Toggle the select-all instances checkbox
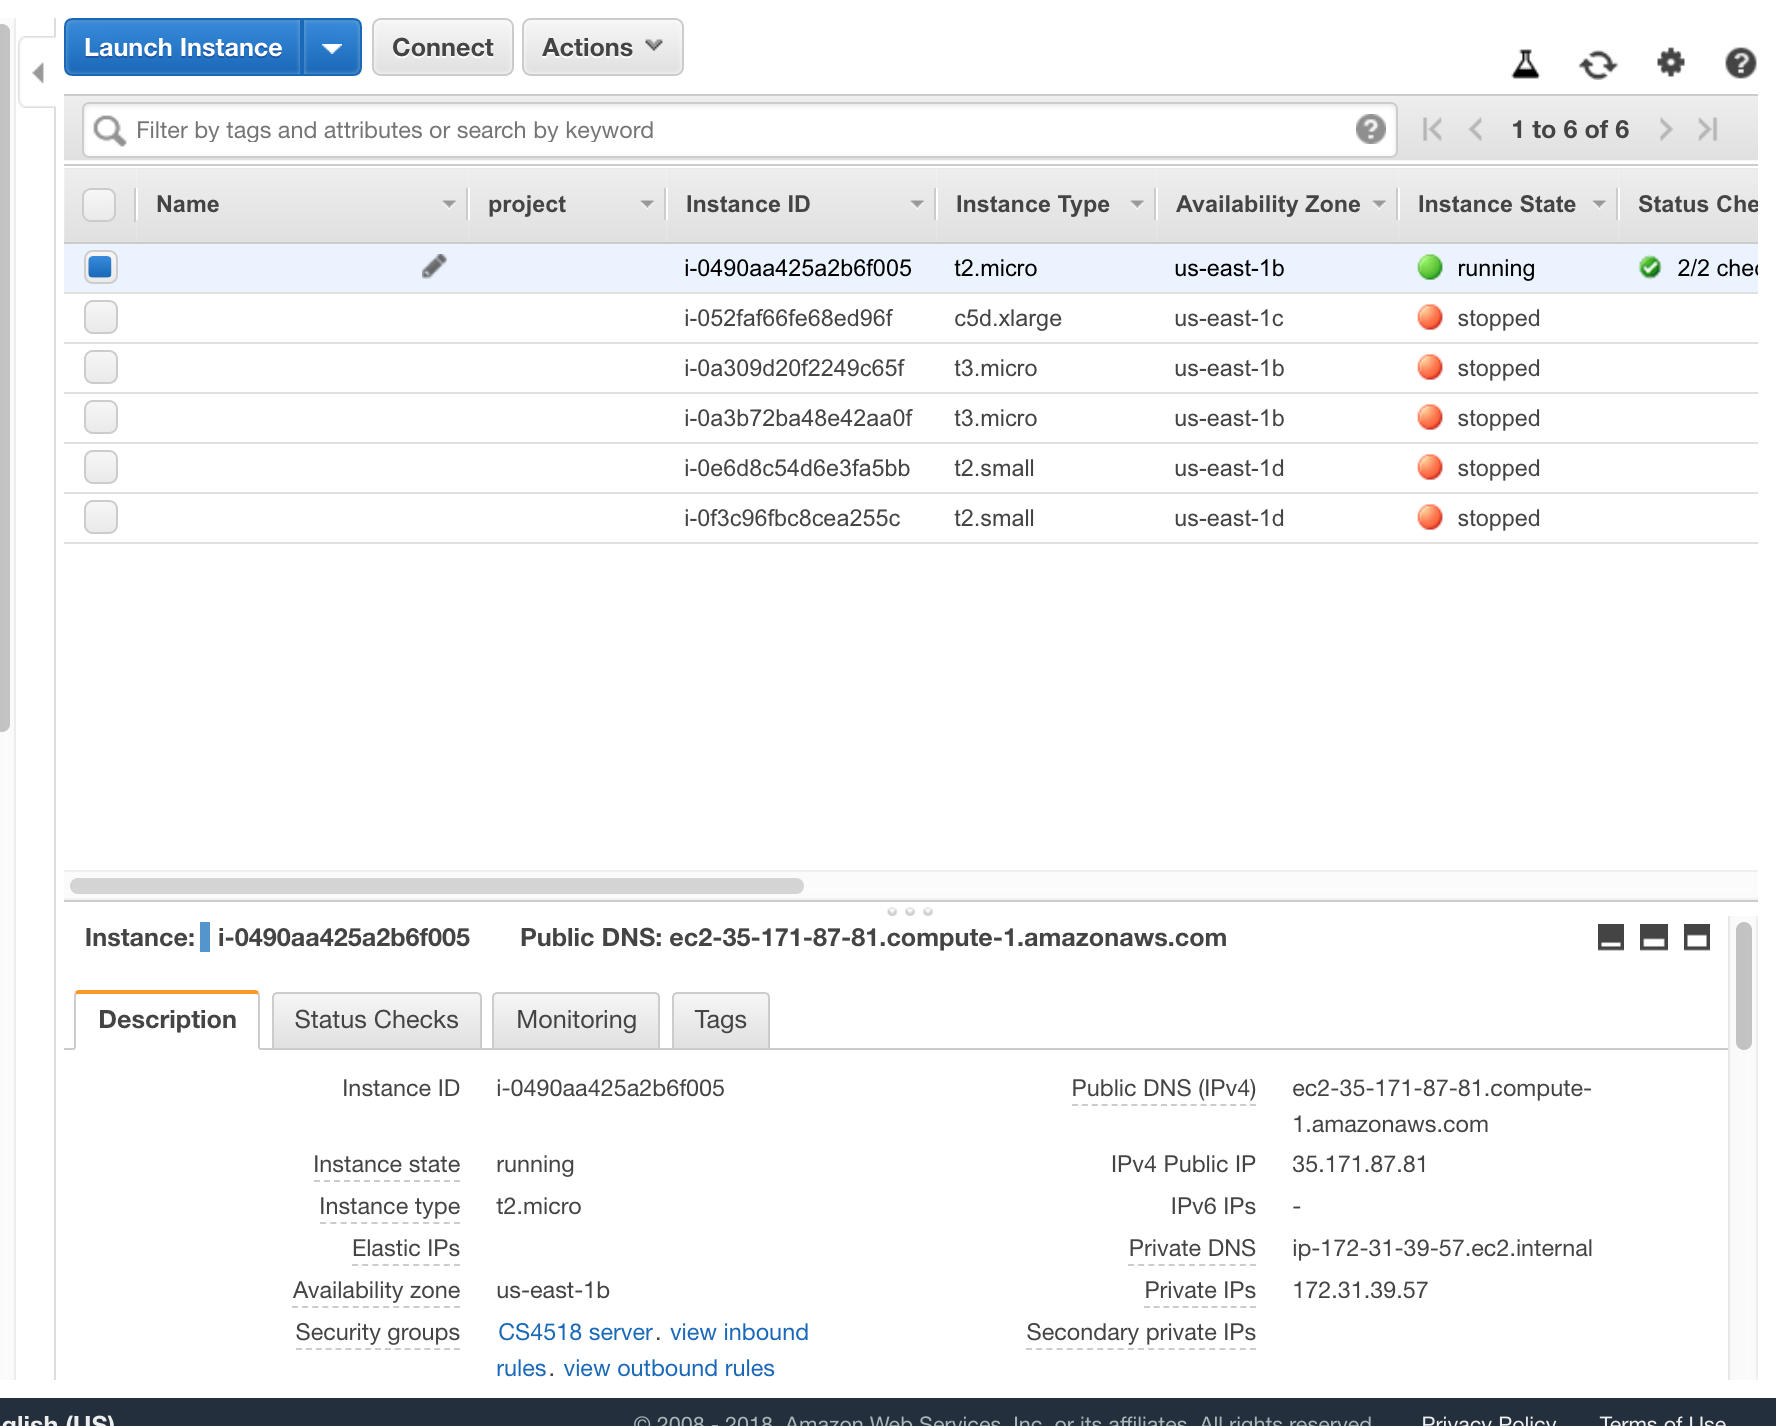 (100, 204)
